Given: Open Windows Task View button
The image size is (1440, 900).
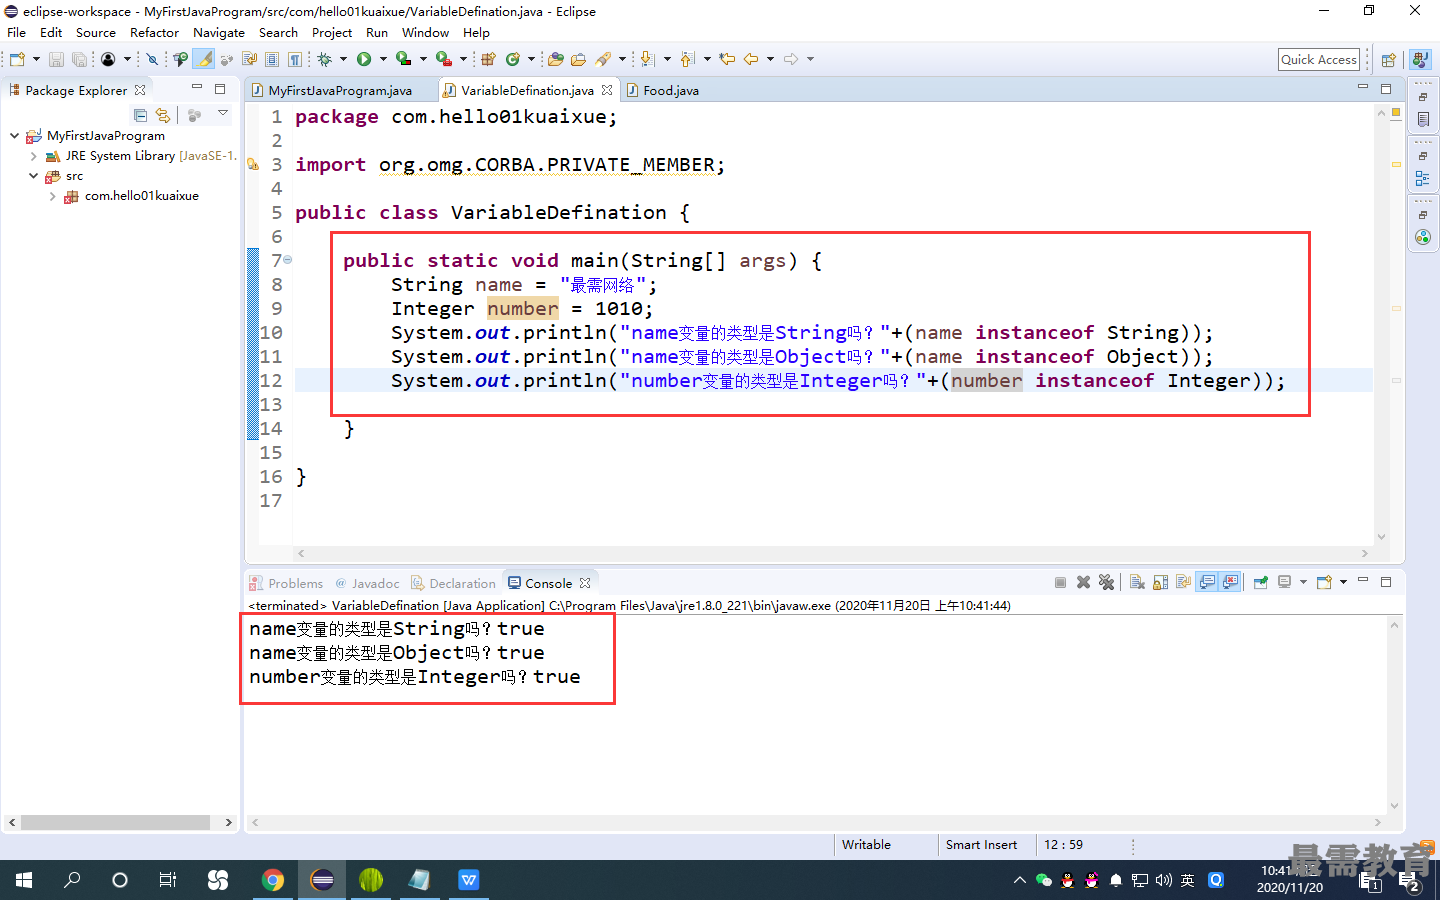Looking at the screenshot, I should [168, 880].
